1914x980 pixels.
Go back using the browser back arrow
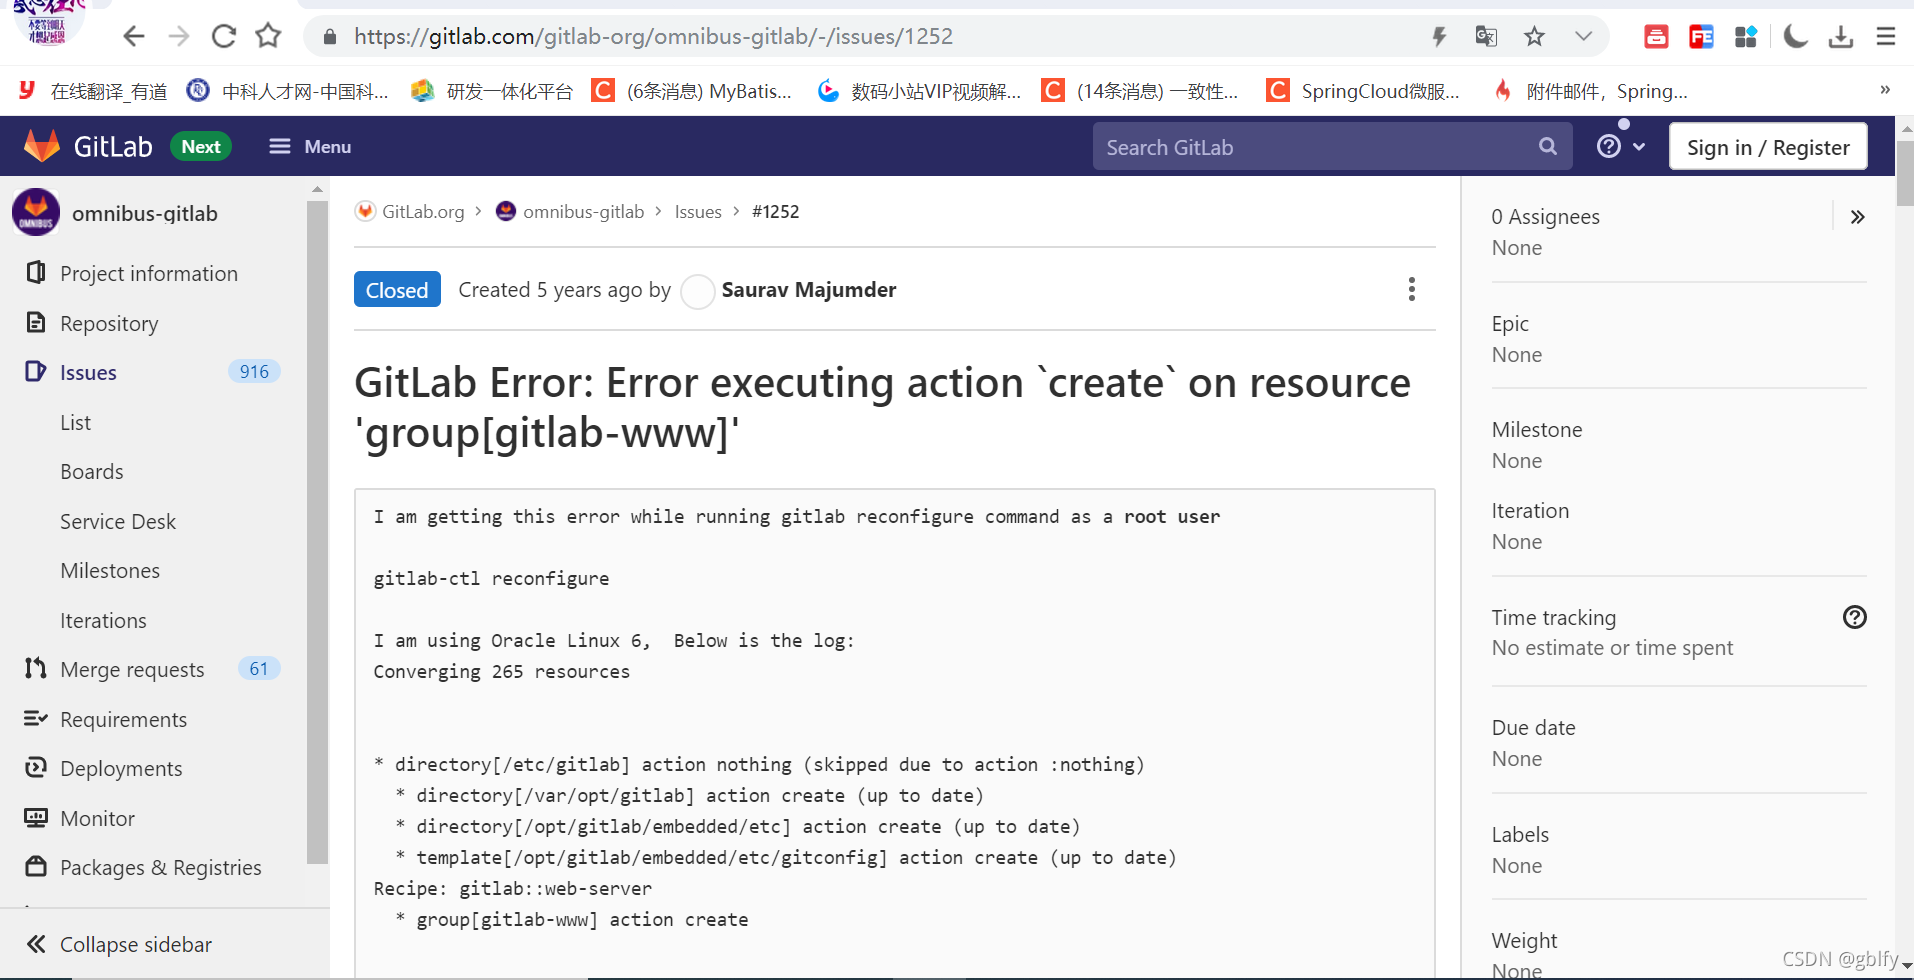[134, 37]
